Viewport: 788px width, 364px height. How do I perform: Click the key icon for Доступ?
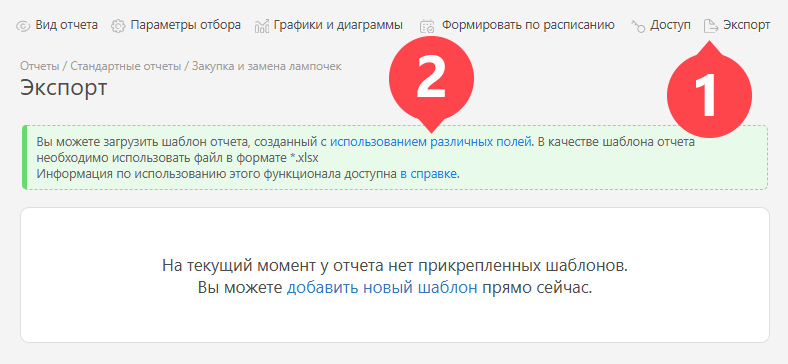(638, 26)
